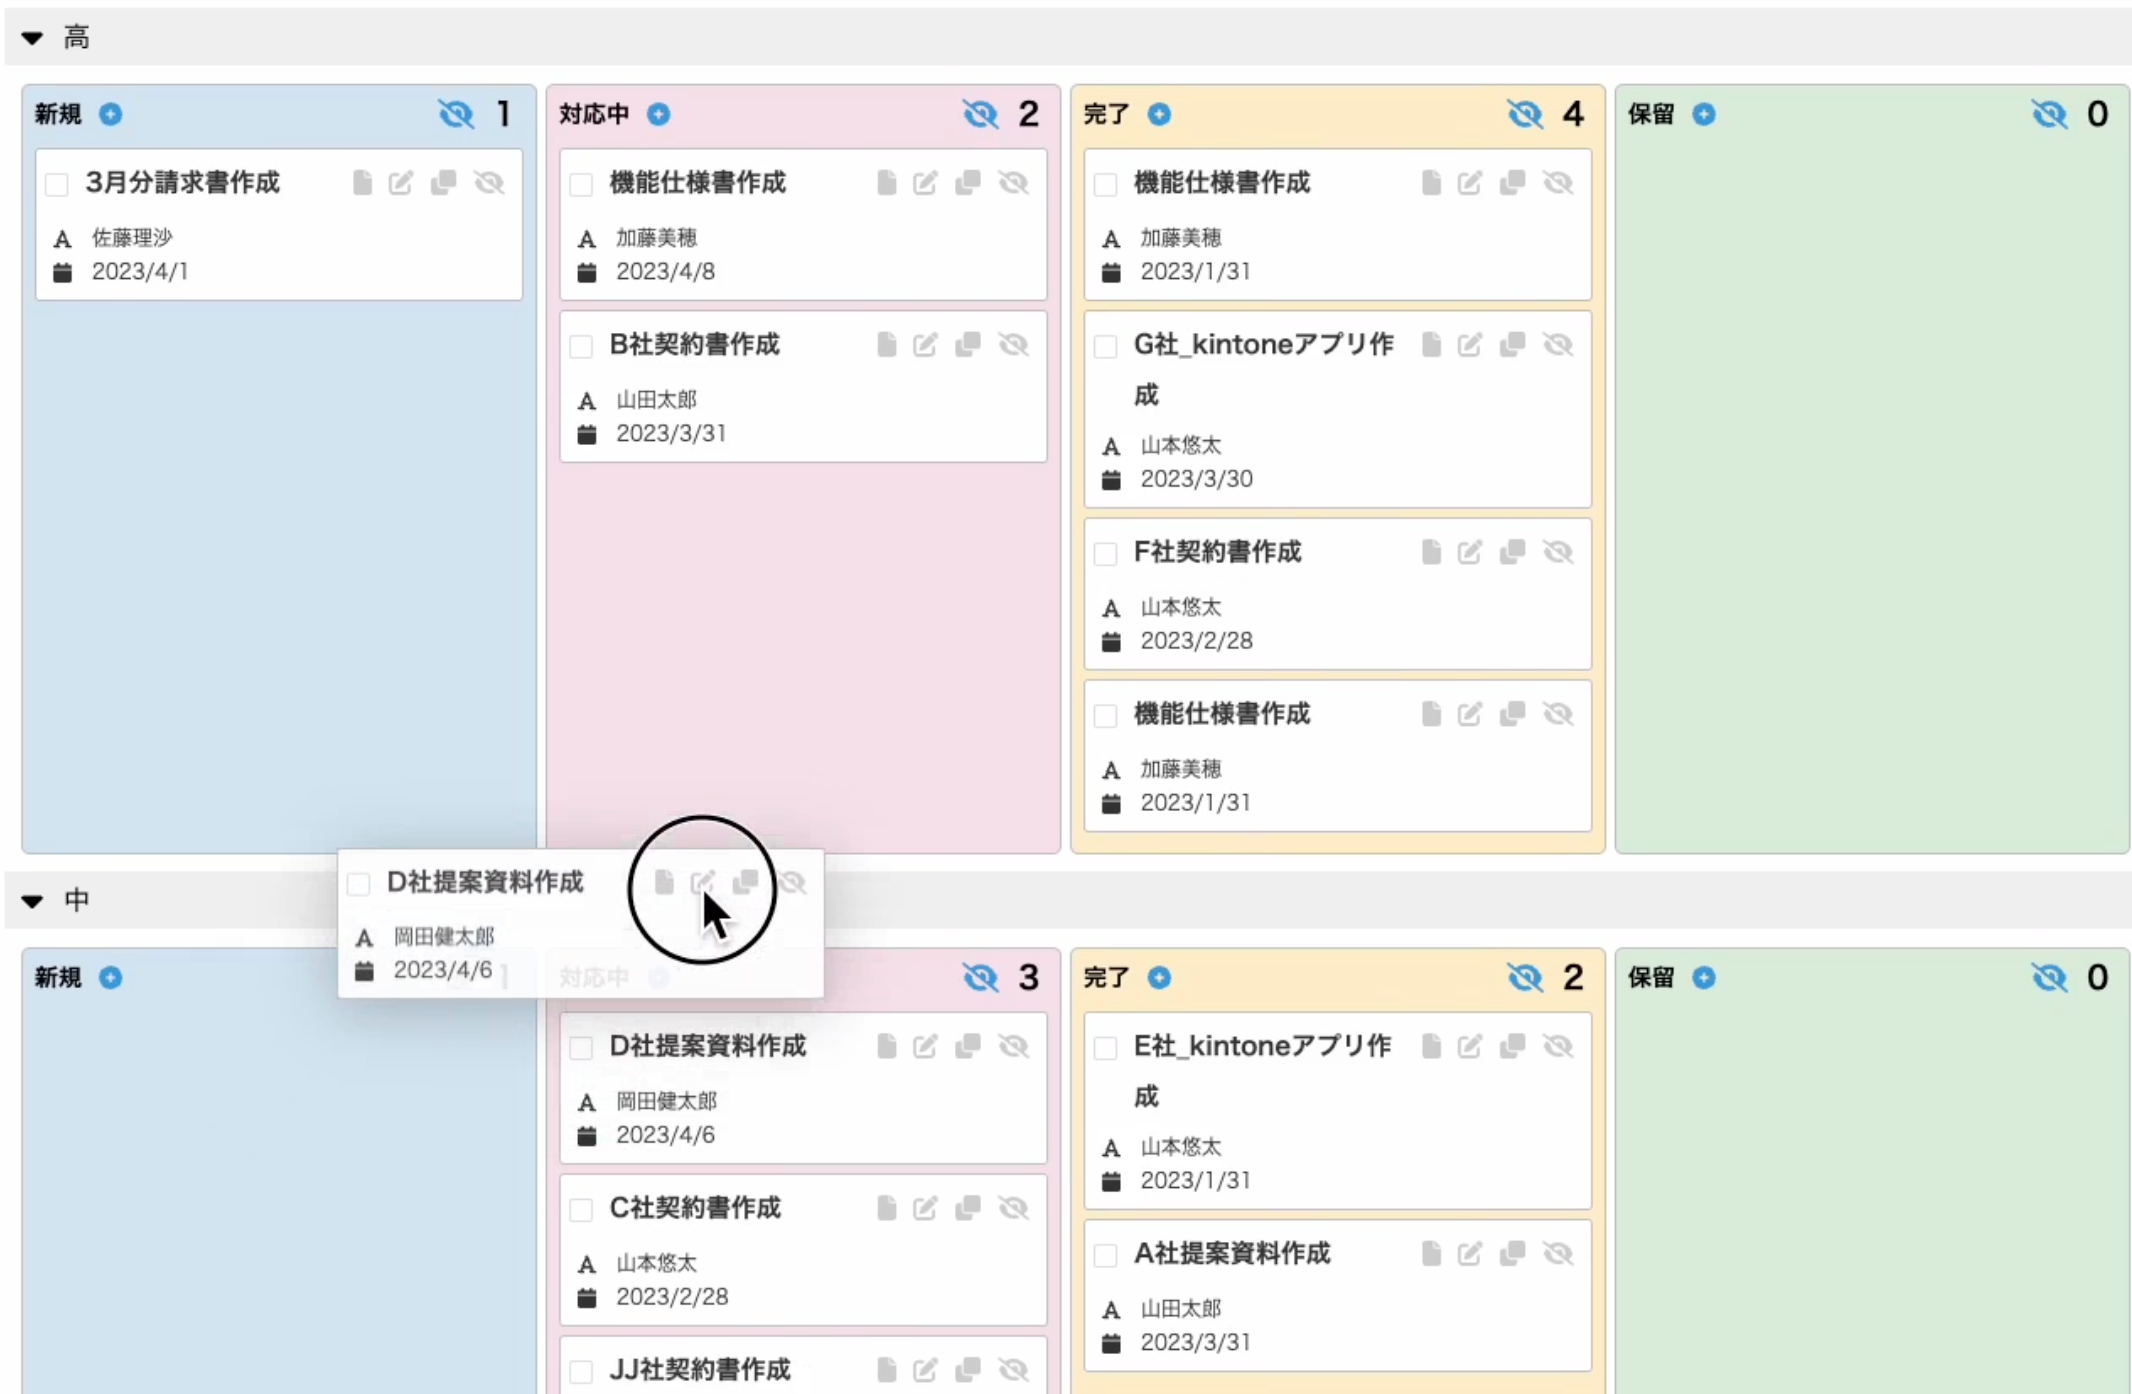Open document icon on C社契約書作成 card

(886, 1208)
